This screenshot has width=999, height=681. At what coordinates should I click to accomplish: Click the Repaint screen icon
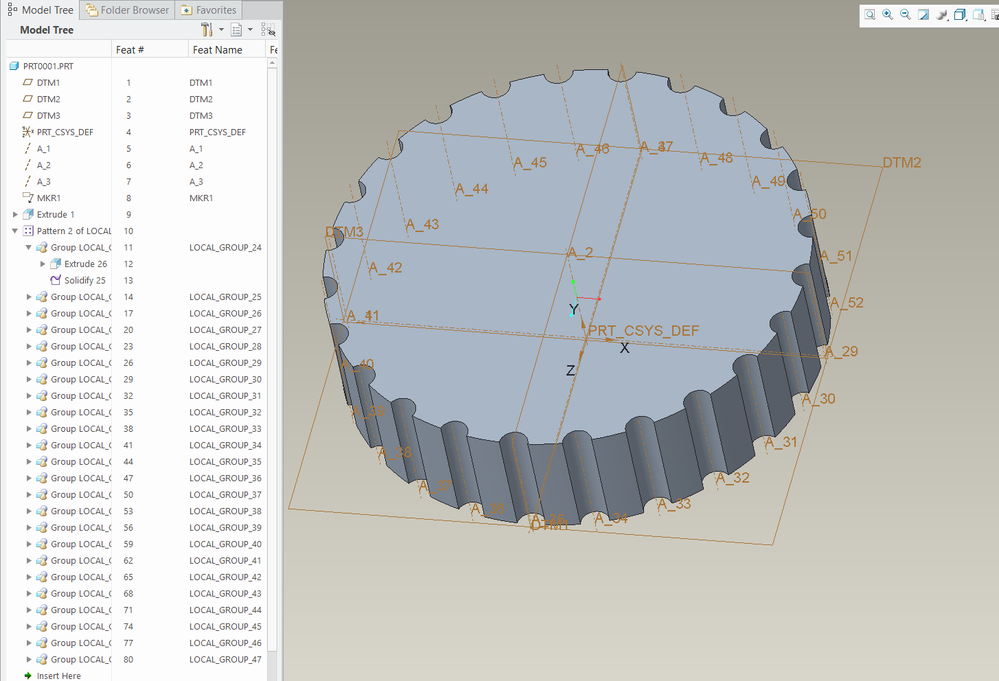pos(923,15)
